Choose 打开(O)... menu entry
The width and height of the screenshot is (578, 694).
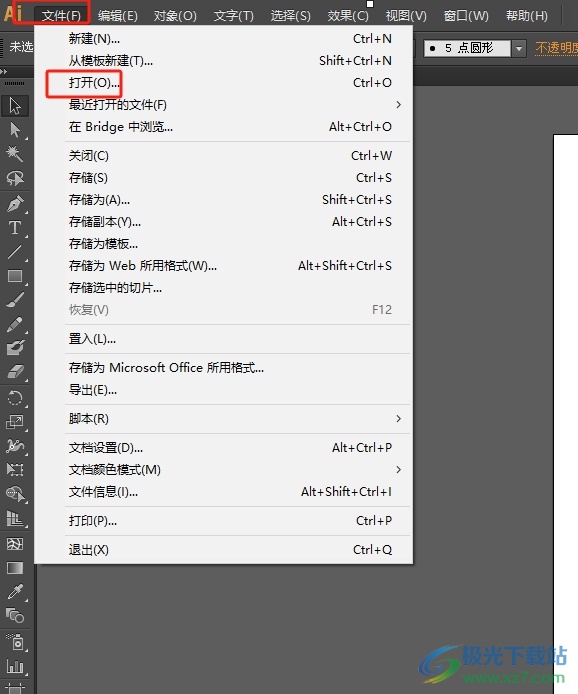223,83
